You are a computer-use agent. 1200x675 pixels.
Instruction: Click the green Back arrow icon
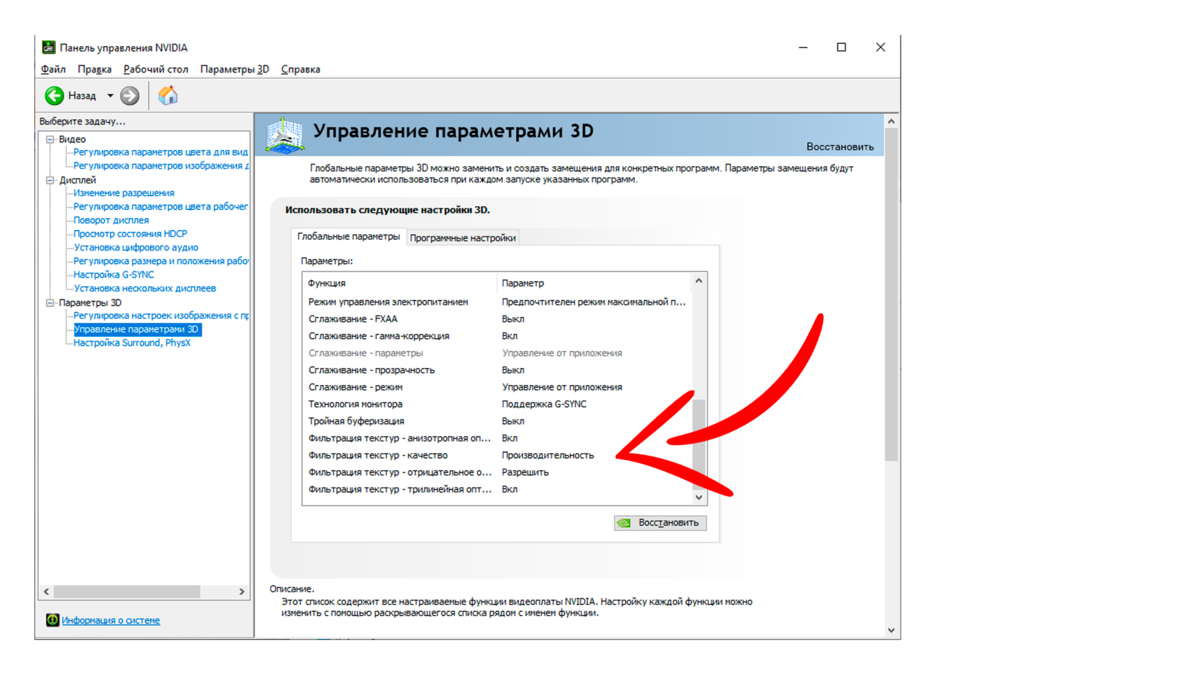(x=54, y=96)
